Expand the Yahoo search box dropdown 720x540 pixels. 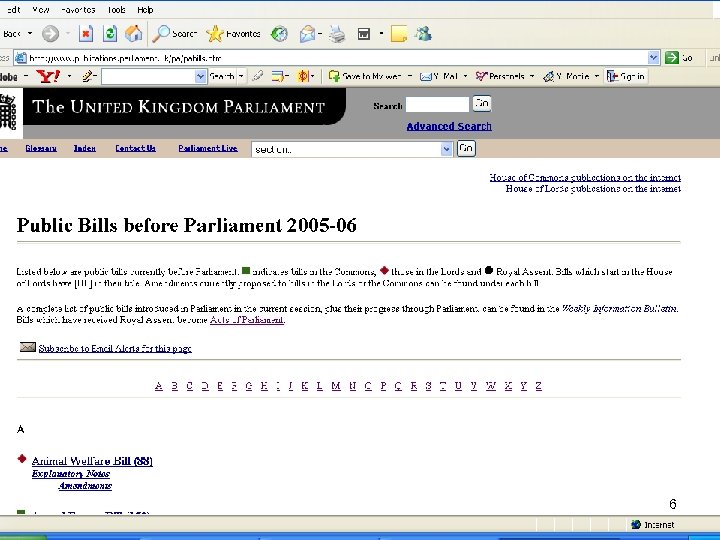click(200, 76)
